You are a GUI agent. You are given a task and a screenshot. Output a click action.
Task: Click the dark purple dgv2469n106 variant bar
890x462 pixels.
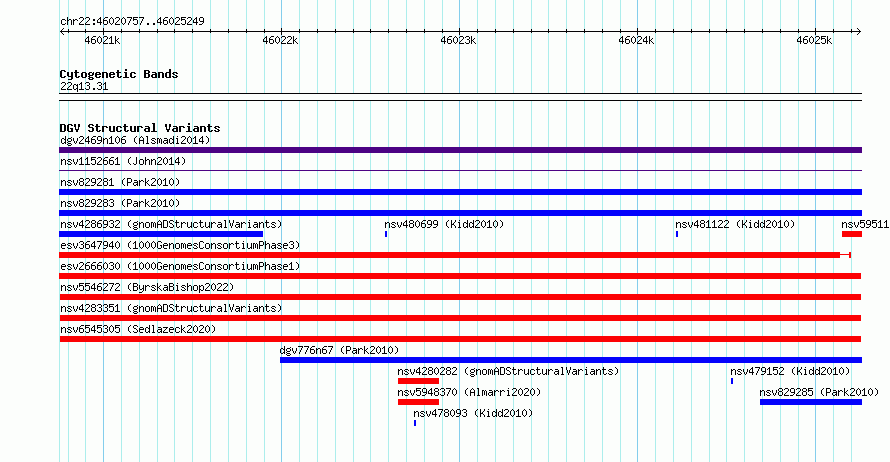point(460,150)
